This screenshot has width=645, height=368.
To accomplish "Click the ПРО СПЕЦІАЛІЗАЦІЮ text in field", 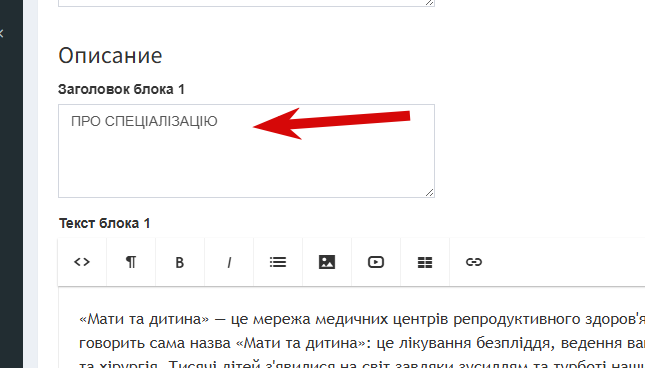I will [144, 121].
